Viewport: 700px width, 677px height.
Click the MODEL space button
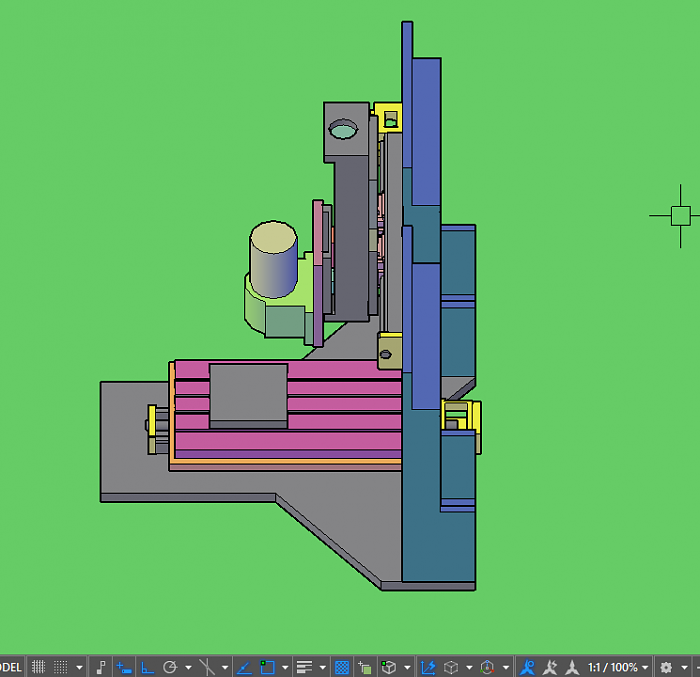click(x=10, y=667)
